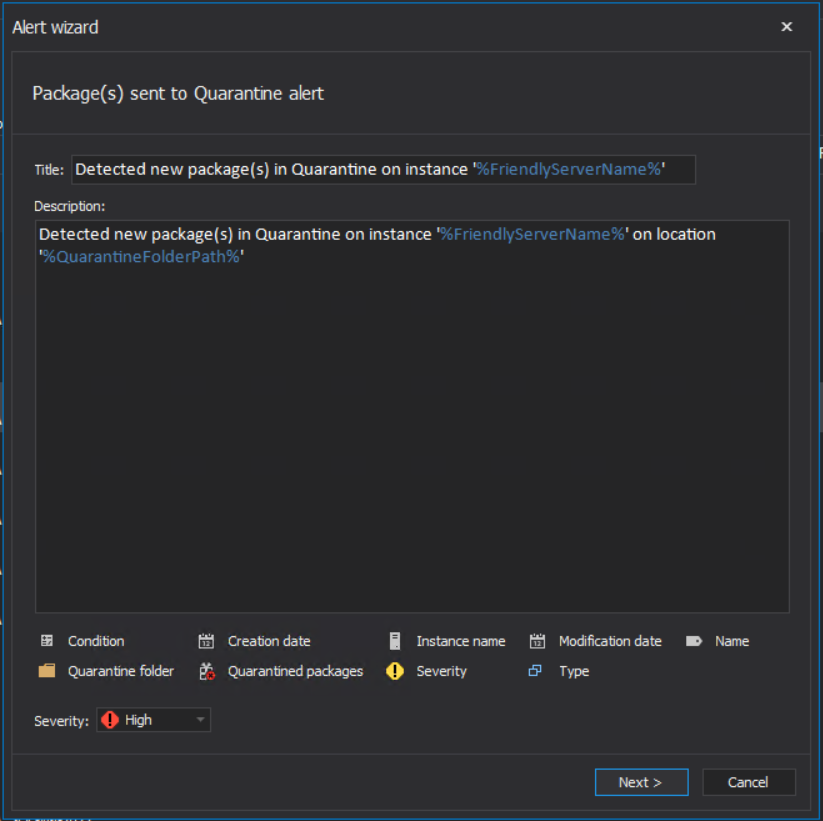Go to the next wizard step
The height and width of the screenshot is (821, 823).
pyautogui.click(x=641, y=782)
